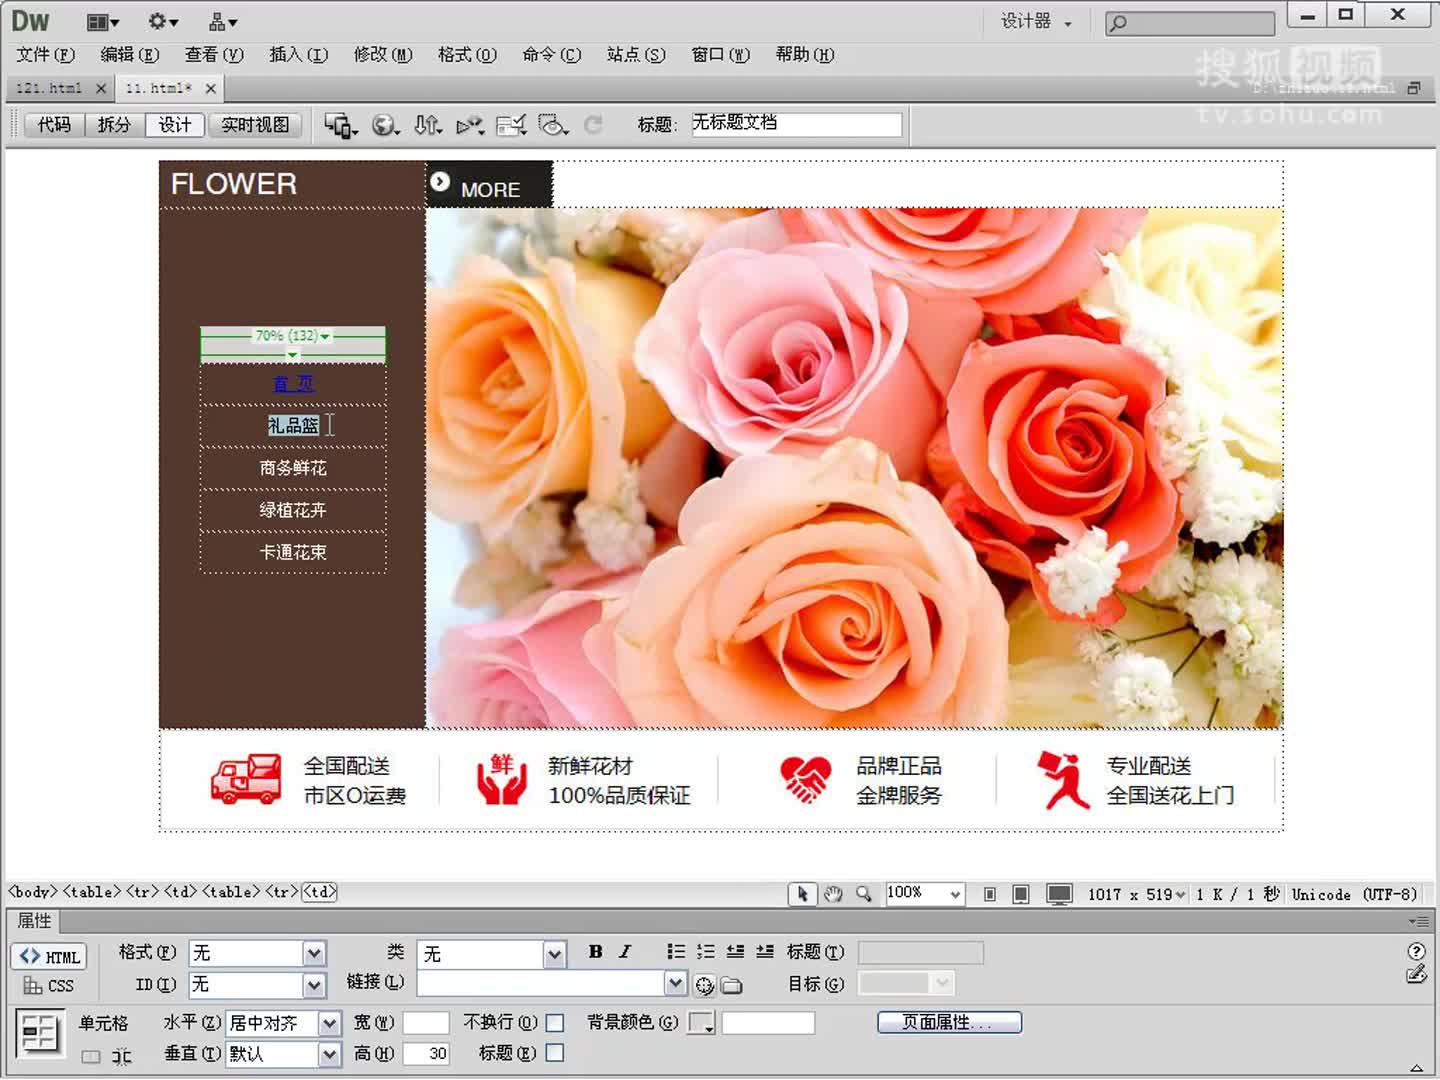Click the tablet size window icon
Screen dimensions: 1440x1080
[1021, 894]
